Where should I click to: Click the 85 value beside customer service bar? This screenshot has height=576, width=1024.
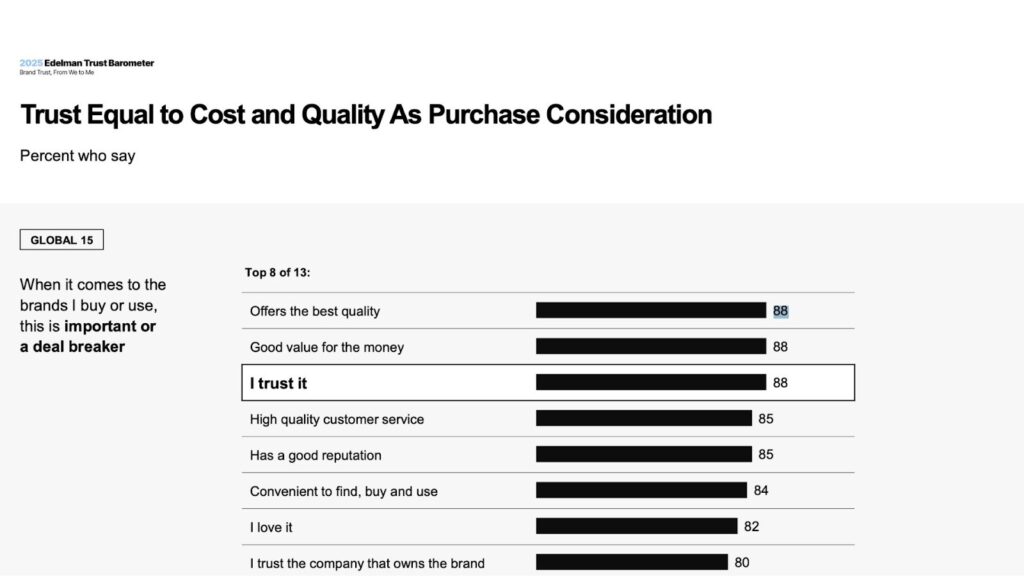(766, 419)
